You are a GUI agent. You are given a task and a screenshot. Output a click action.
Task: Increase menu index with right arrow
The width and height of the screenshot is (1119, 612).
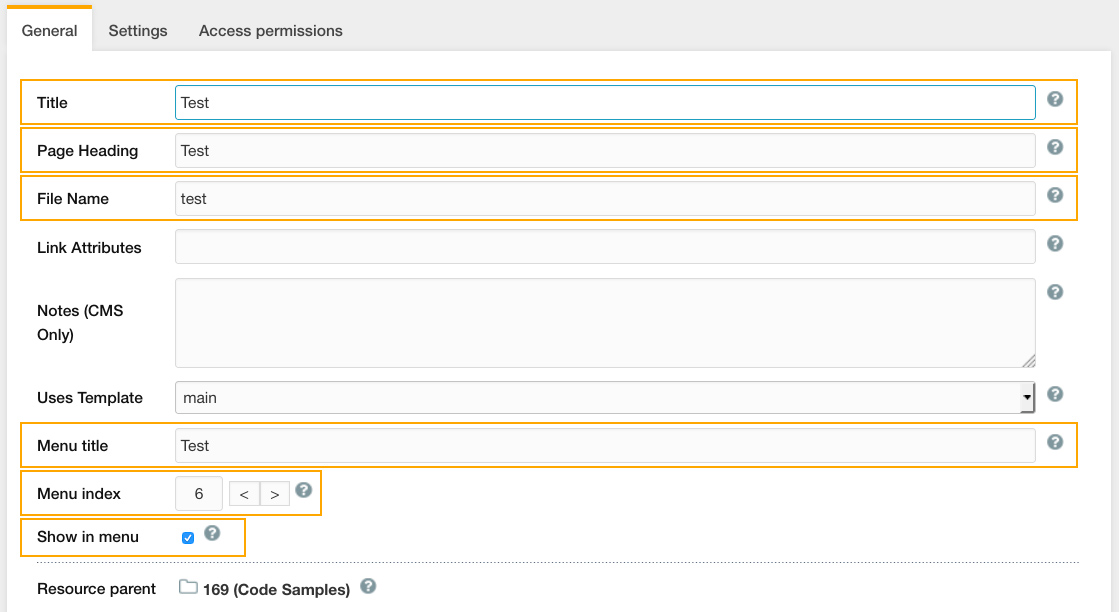[274, 494]
